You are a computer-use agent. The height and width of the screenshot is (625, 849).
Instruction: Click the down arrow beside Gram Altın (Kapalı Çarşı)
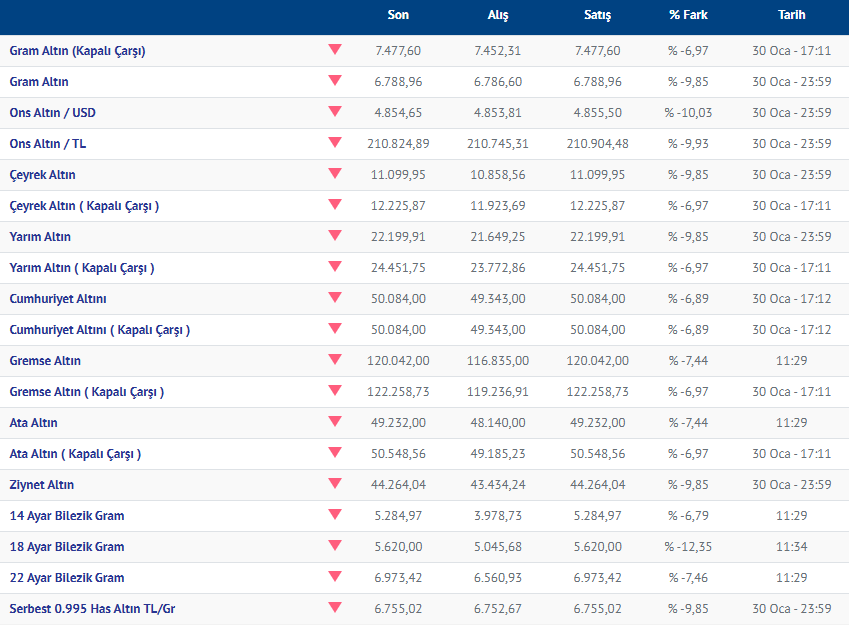pos(334,50)
